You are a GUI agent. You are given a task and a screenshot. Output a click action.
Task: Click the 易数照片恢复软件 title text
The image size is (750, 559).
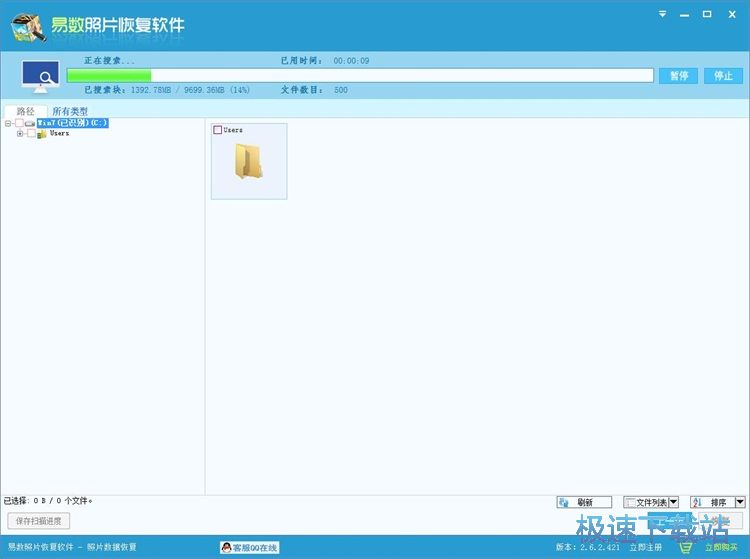point(118,25)
